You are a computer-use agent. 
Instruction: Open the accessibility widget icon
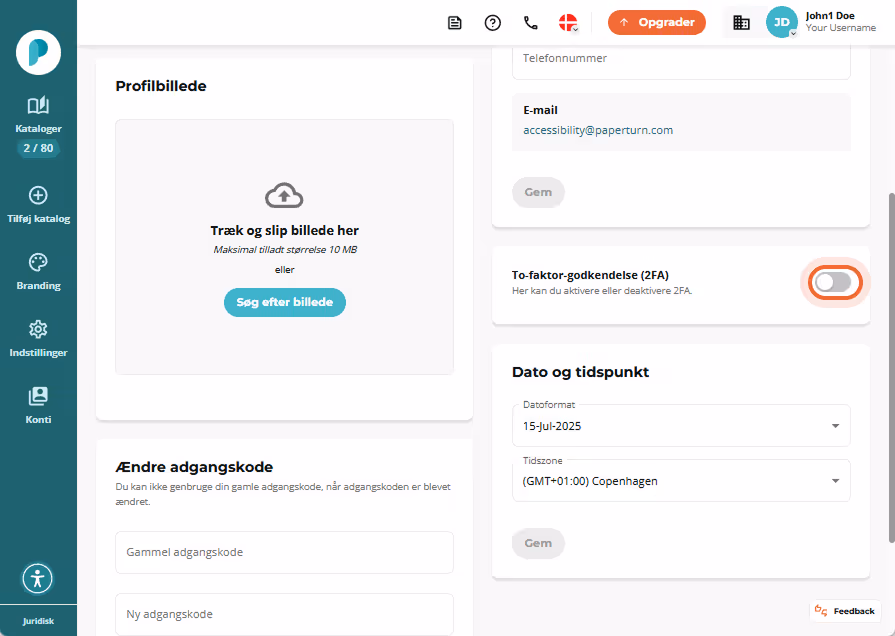[x=38, y=579]
